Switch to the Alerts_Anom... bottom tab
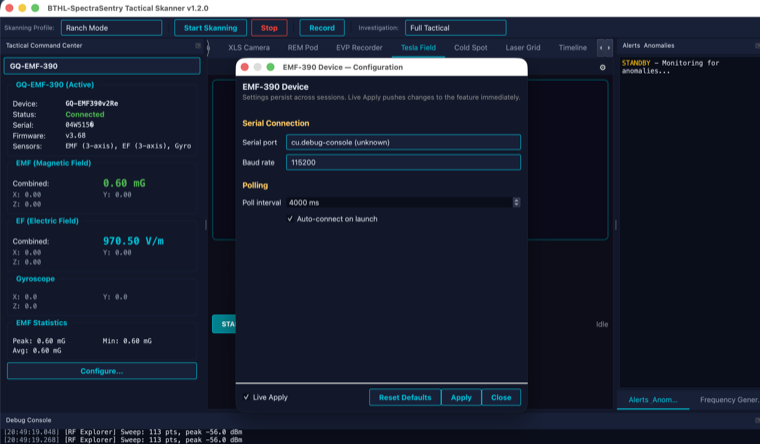This screenshot has width=760, height=444. tap(652, 400)
